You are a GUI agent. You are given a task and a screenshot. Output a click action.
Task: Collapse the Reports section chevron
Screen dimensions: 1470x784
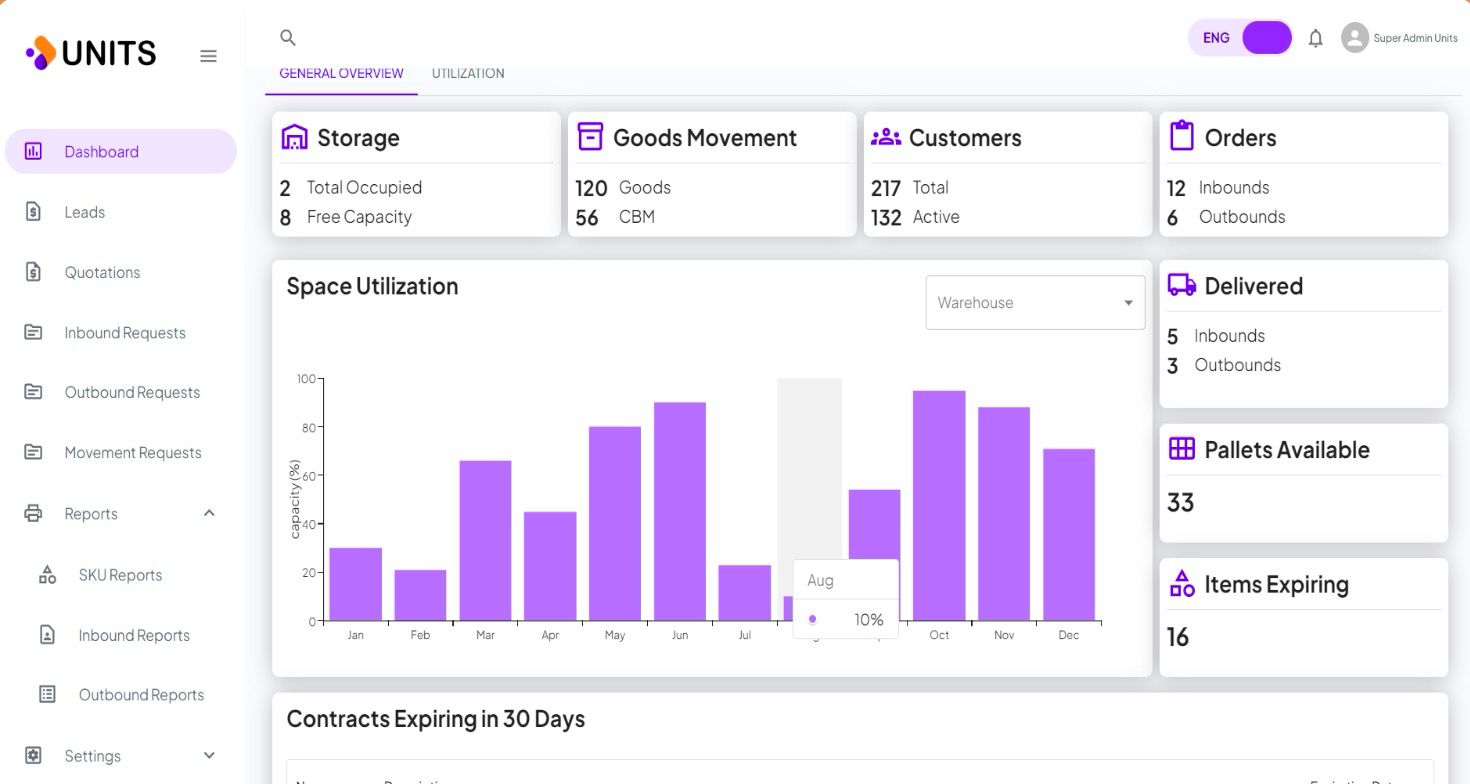tap(209, 513)
